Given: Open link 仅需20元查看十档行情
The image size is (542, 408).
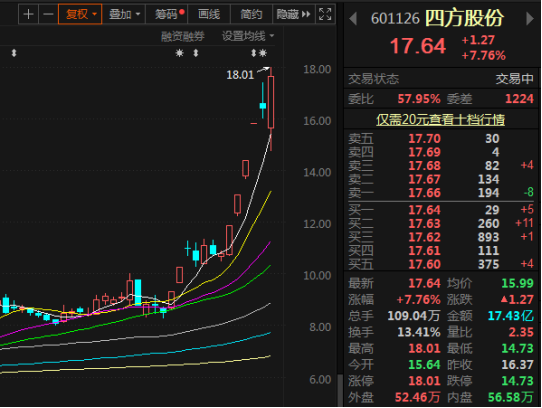Looking at the screenshot, I should point(440,120).
